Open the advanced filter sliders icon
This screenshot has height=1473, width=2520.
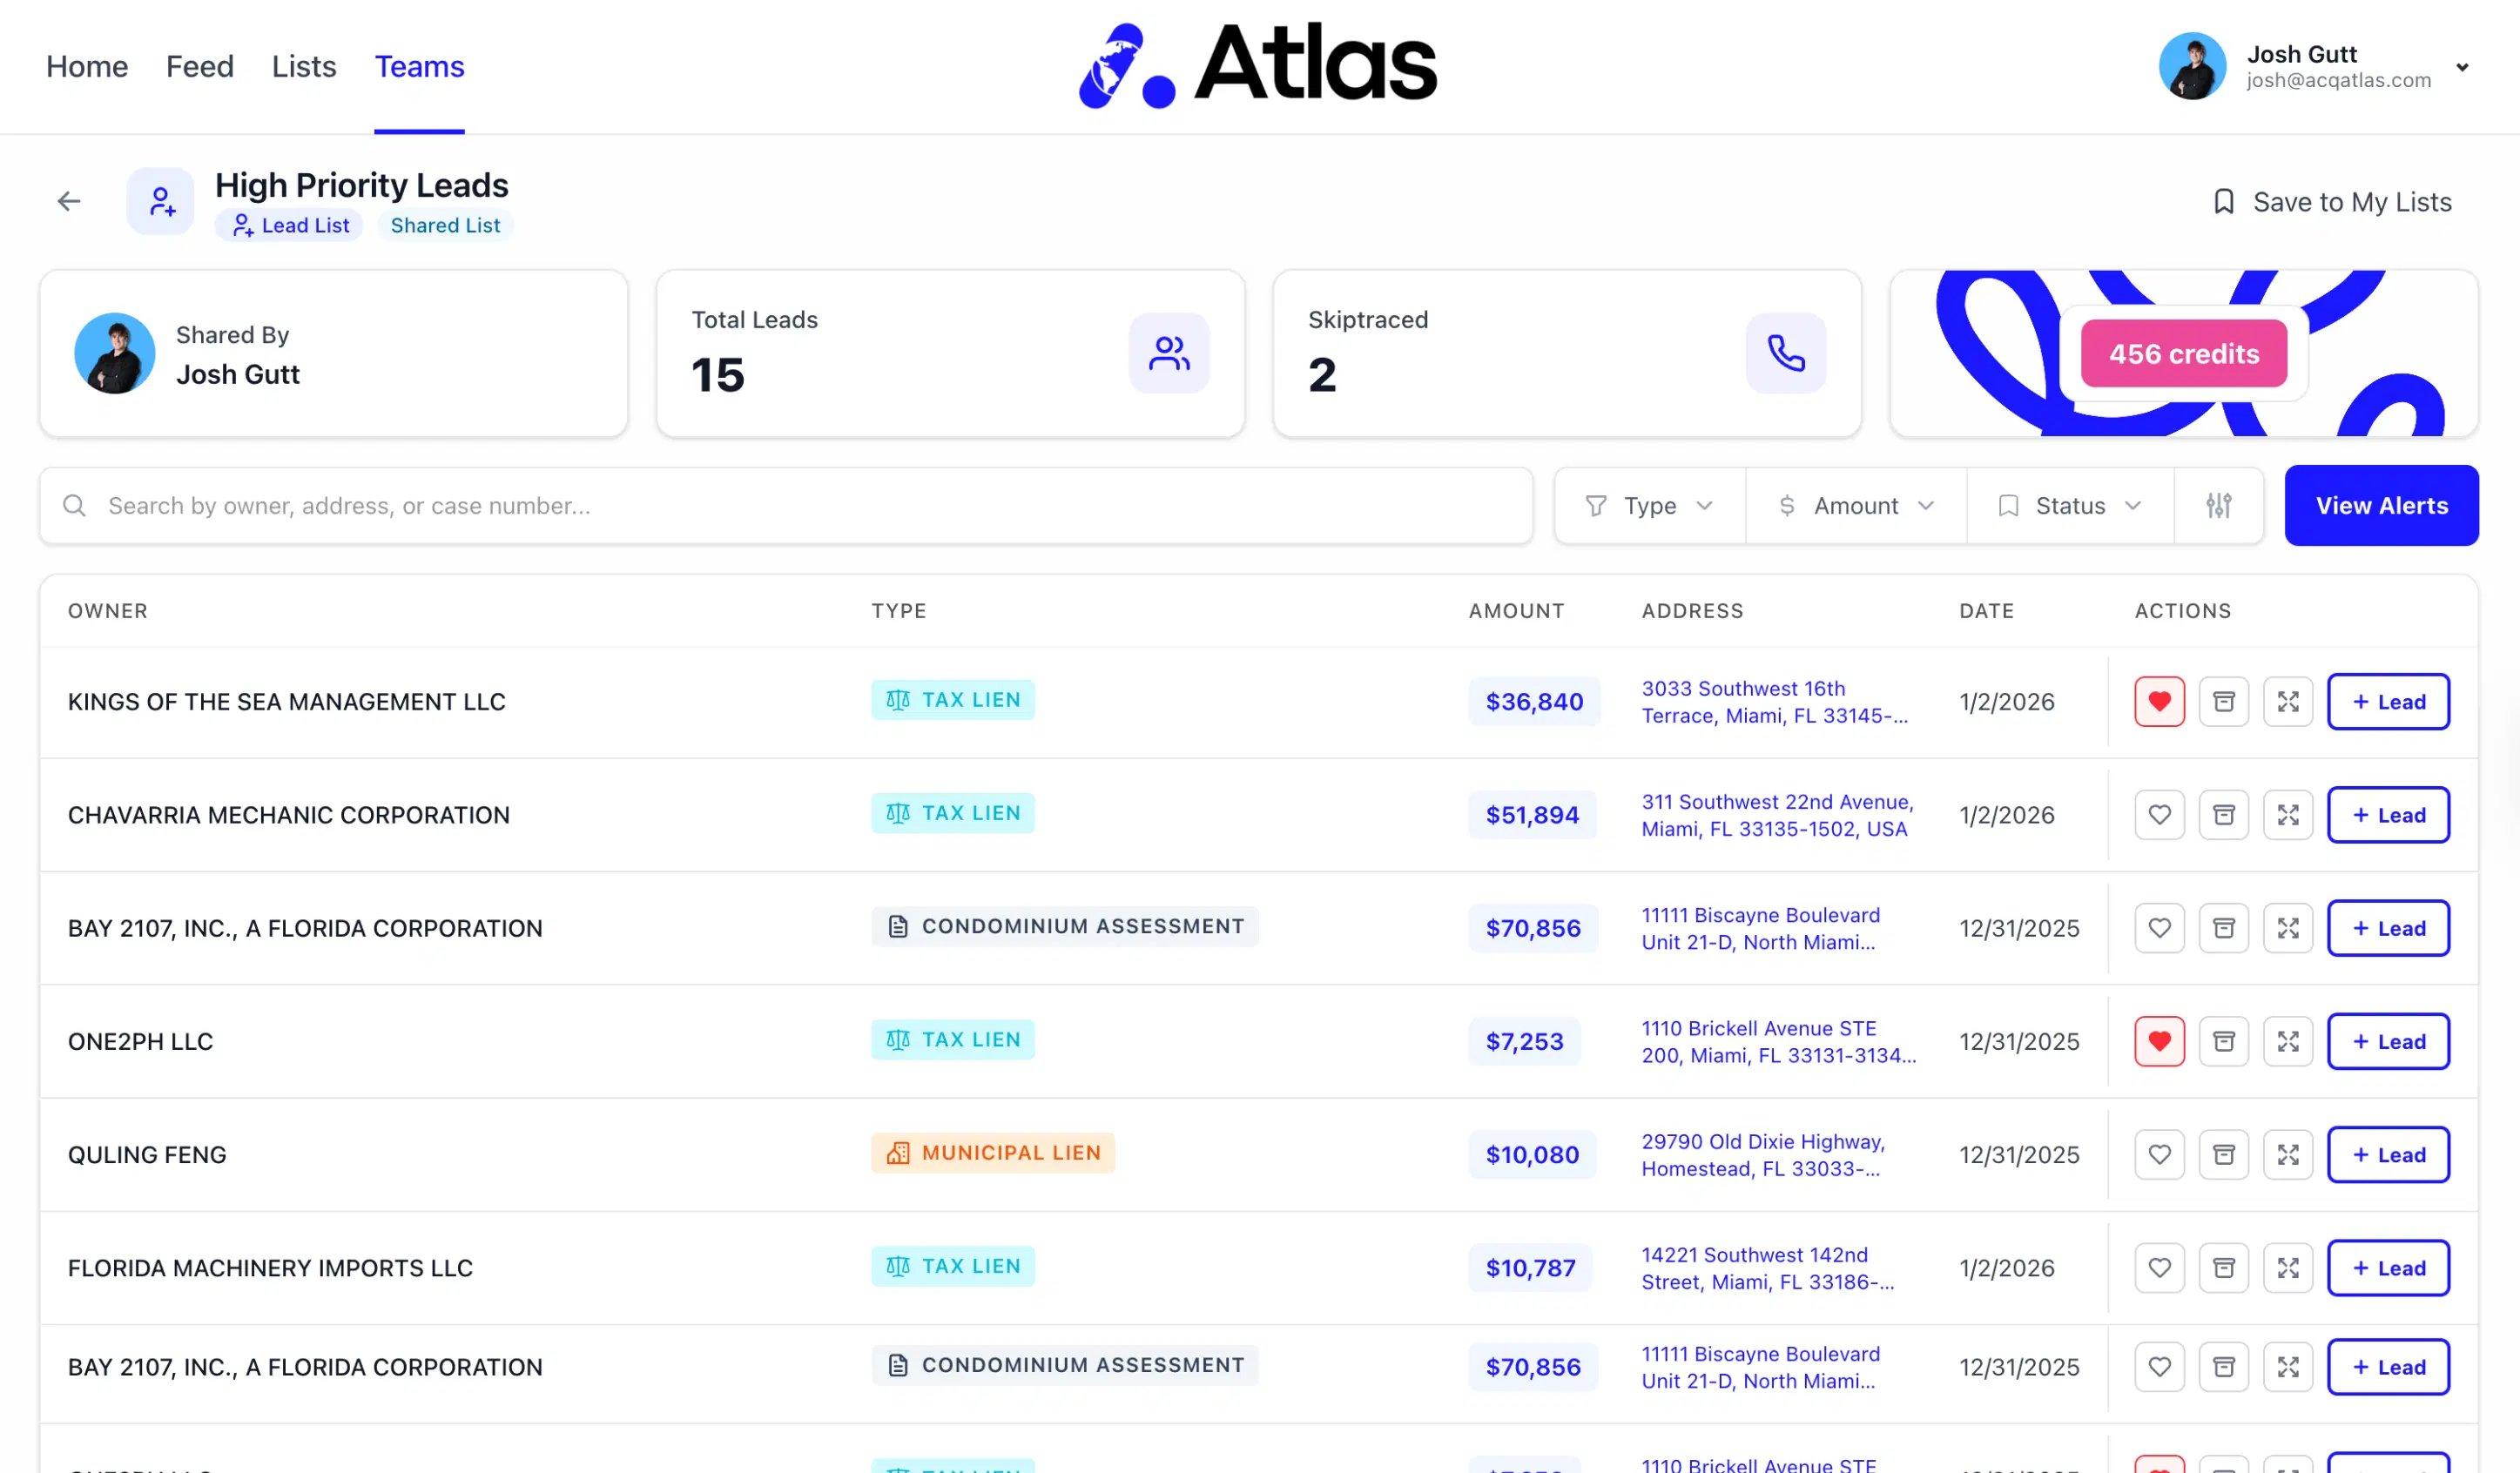(2218, 506)
